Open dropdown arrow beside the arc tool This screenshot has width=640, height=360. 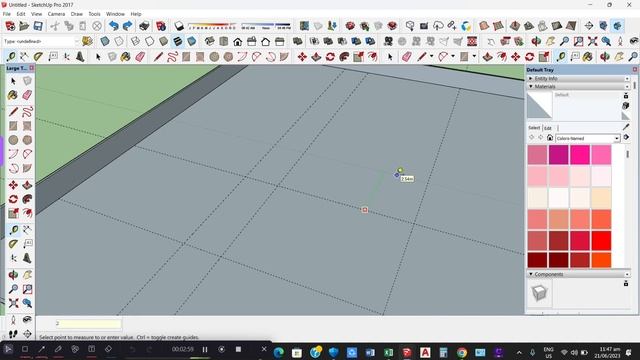[453, 57]
